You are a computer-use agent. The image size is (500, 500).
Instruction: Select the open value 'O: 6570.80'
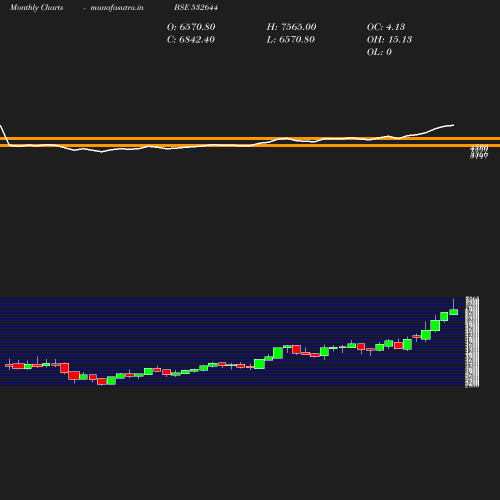[191, 27]
